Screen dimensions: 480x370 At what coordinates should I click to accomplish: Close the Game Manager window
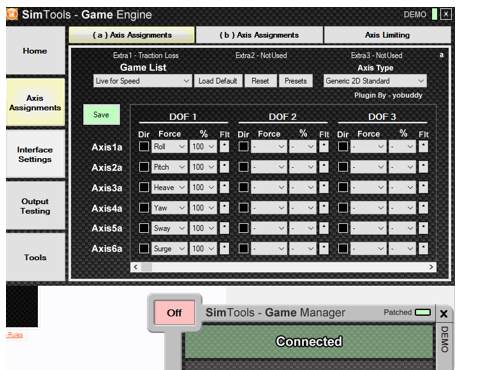pos(444,314)
